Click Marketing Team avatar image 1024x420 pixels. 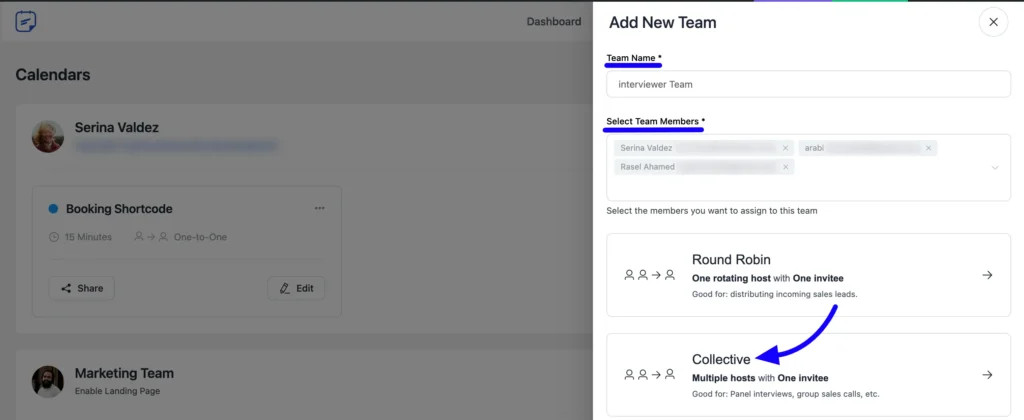47,381
